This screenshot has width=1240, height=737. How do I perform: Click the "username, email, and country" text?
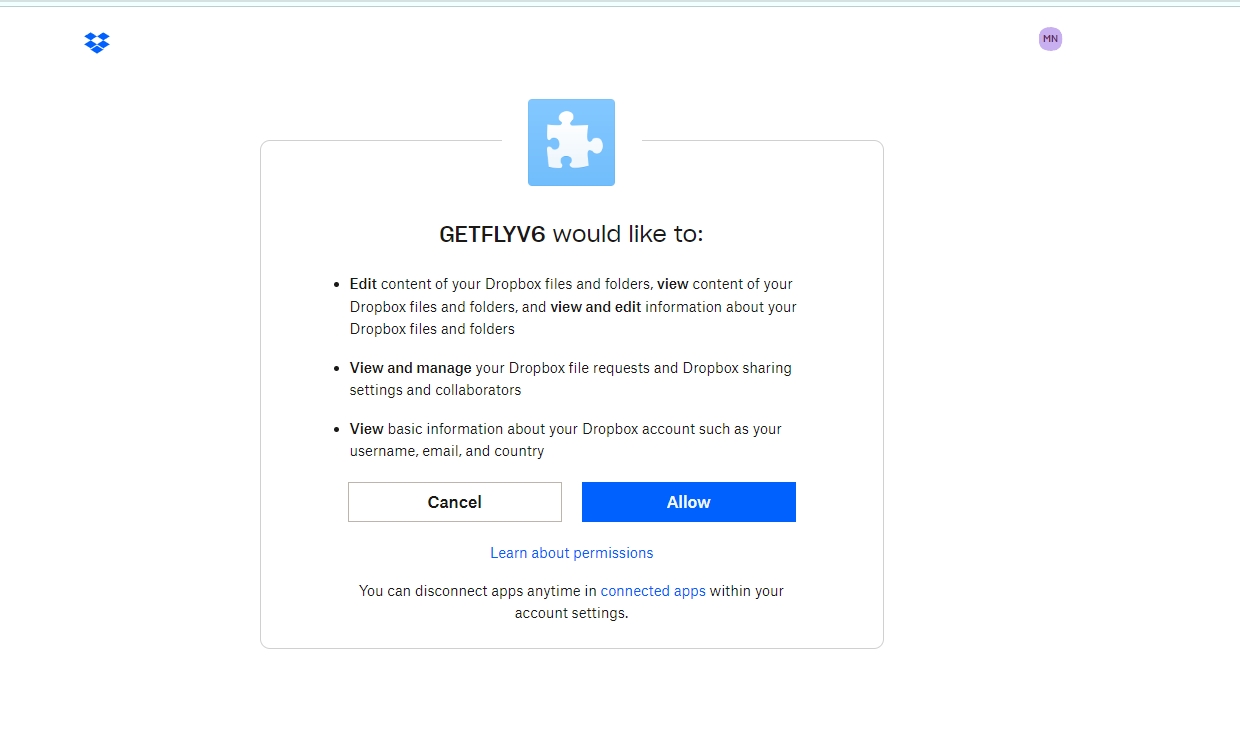click(x=447, y=451)
